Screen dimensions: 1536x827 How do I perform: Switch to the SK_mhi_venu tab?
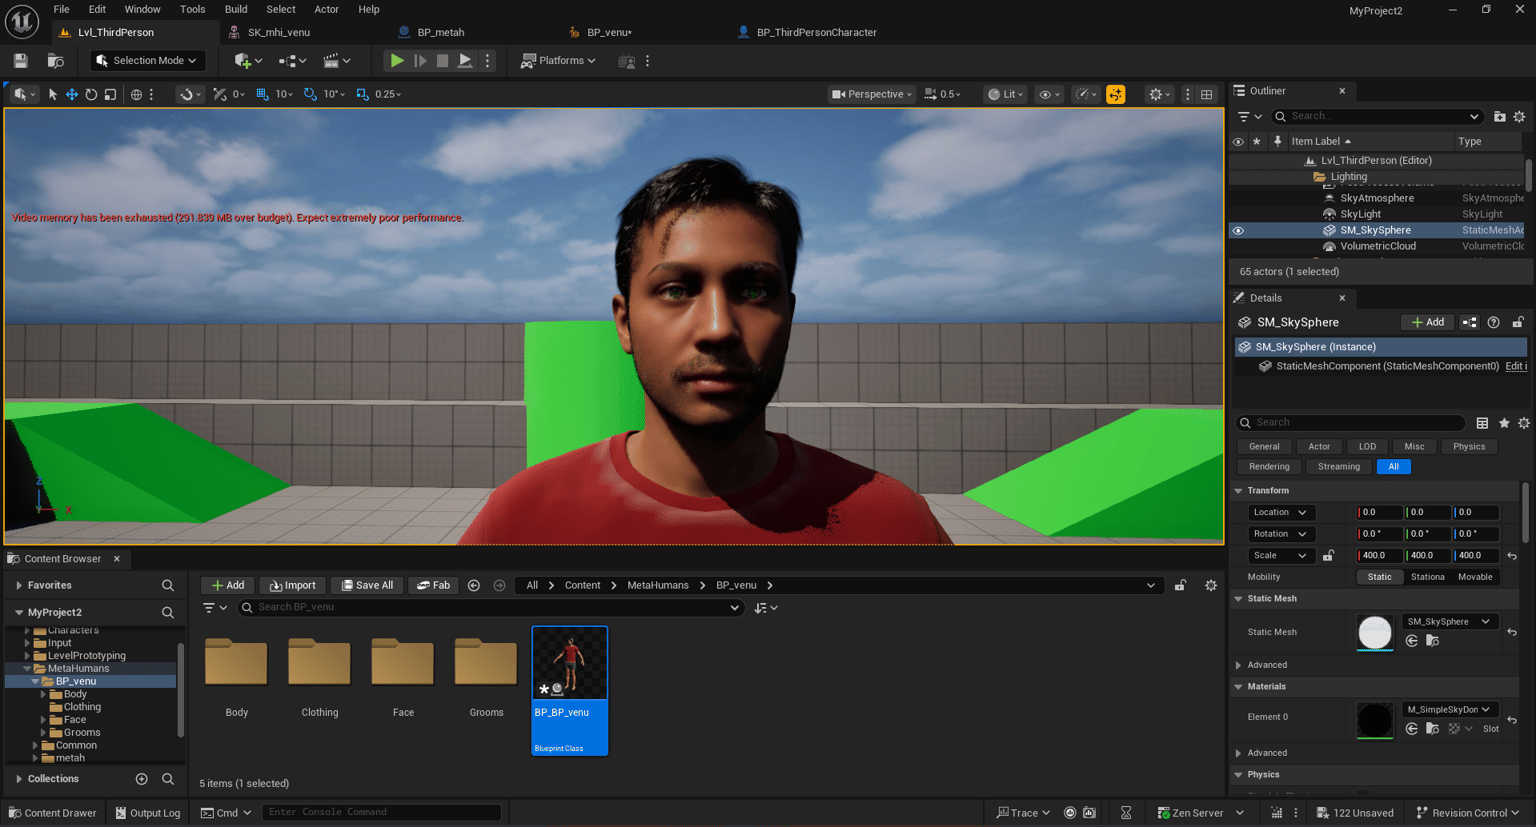pyautogui.click(x=270, y=32)
